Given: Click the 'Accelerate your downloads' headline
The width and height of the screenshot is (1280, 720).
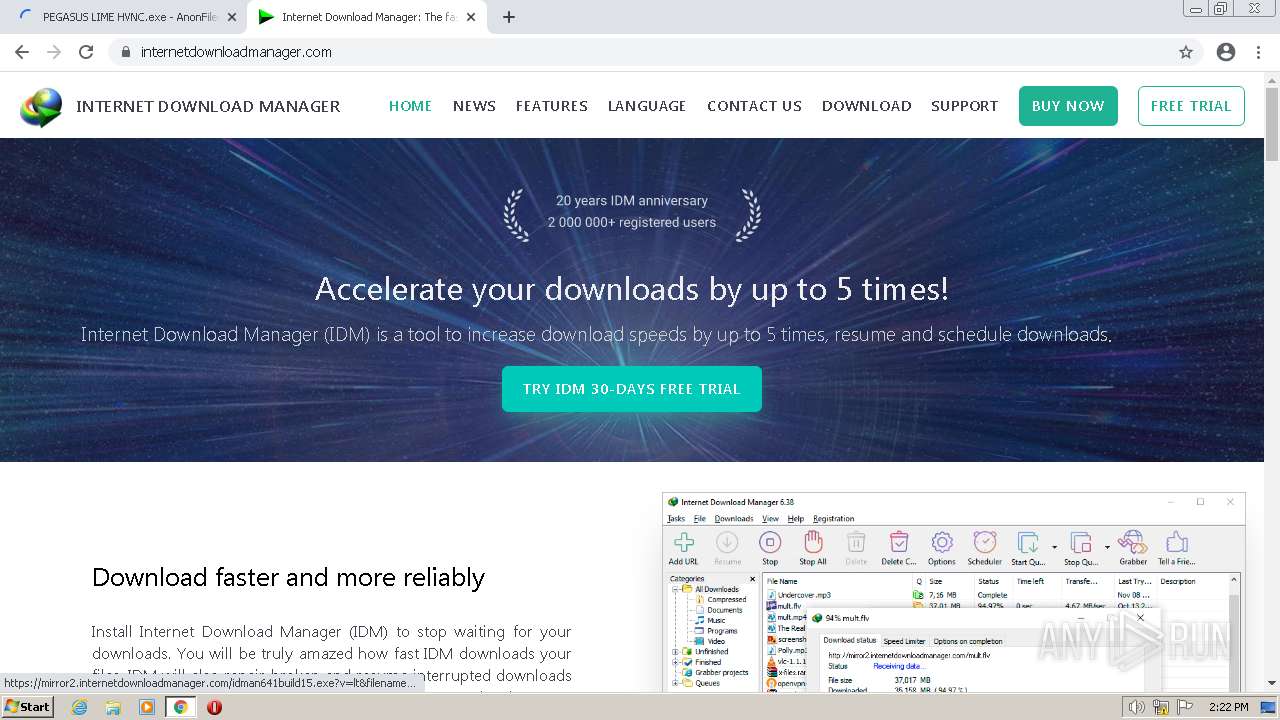Looking at the screenshot, I should (x=632, y=289).
